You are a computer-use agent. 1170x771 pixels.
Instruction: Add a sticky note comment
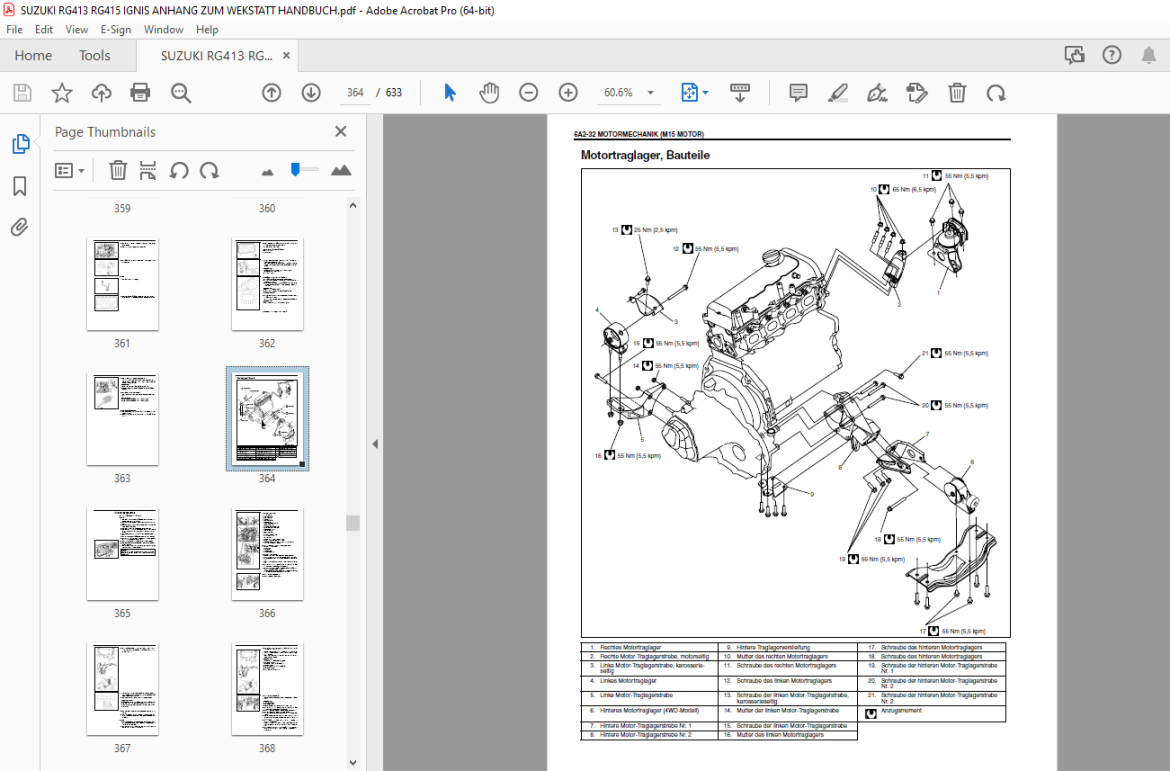click(798, 93)
